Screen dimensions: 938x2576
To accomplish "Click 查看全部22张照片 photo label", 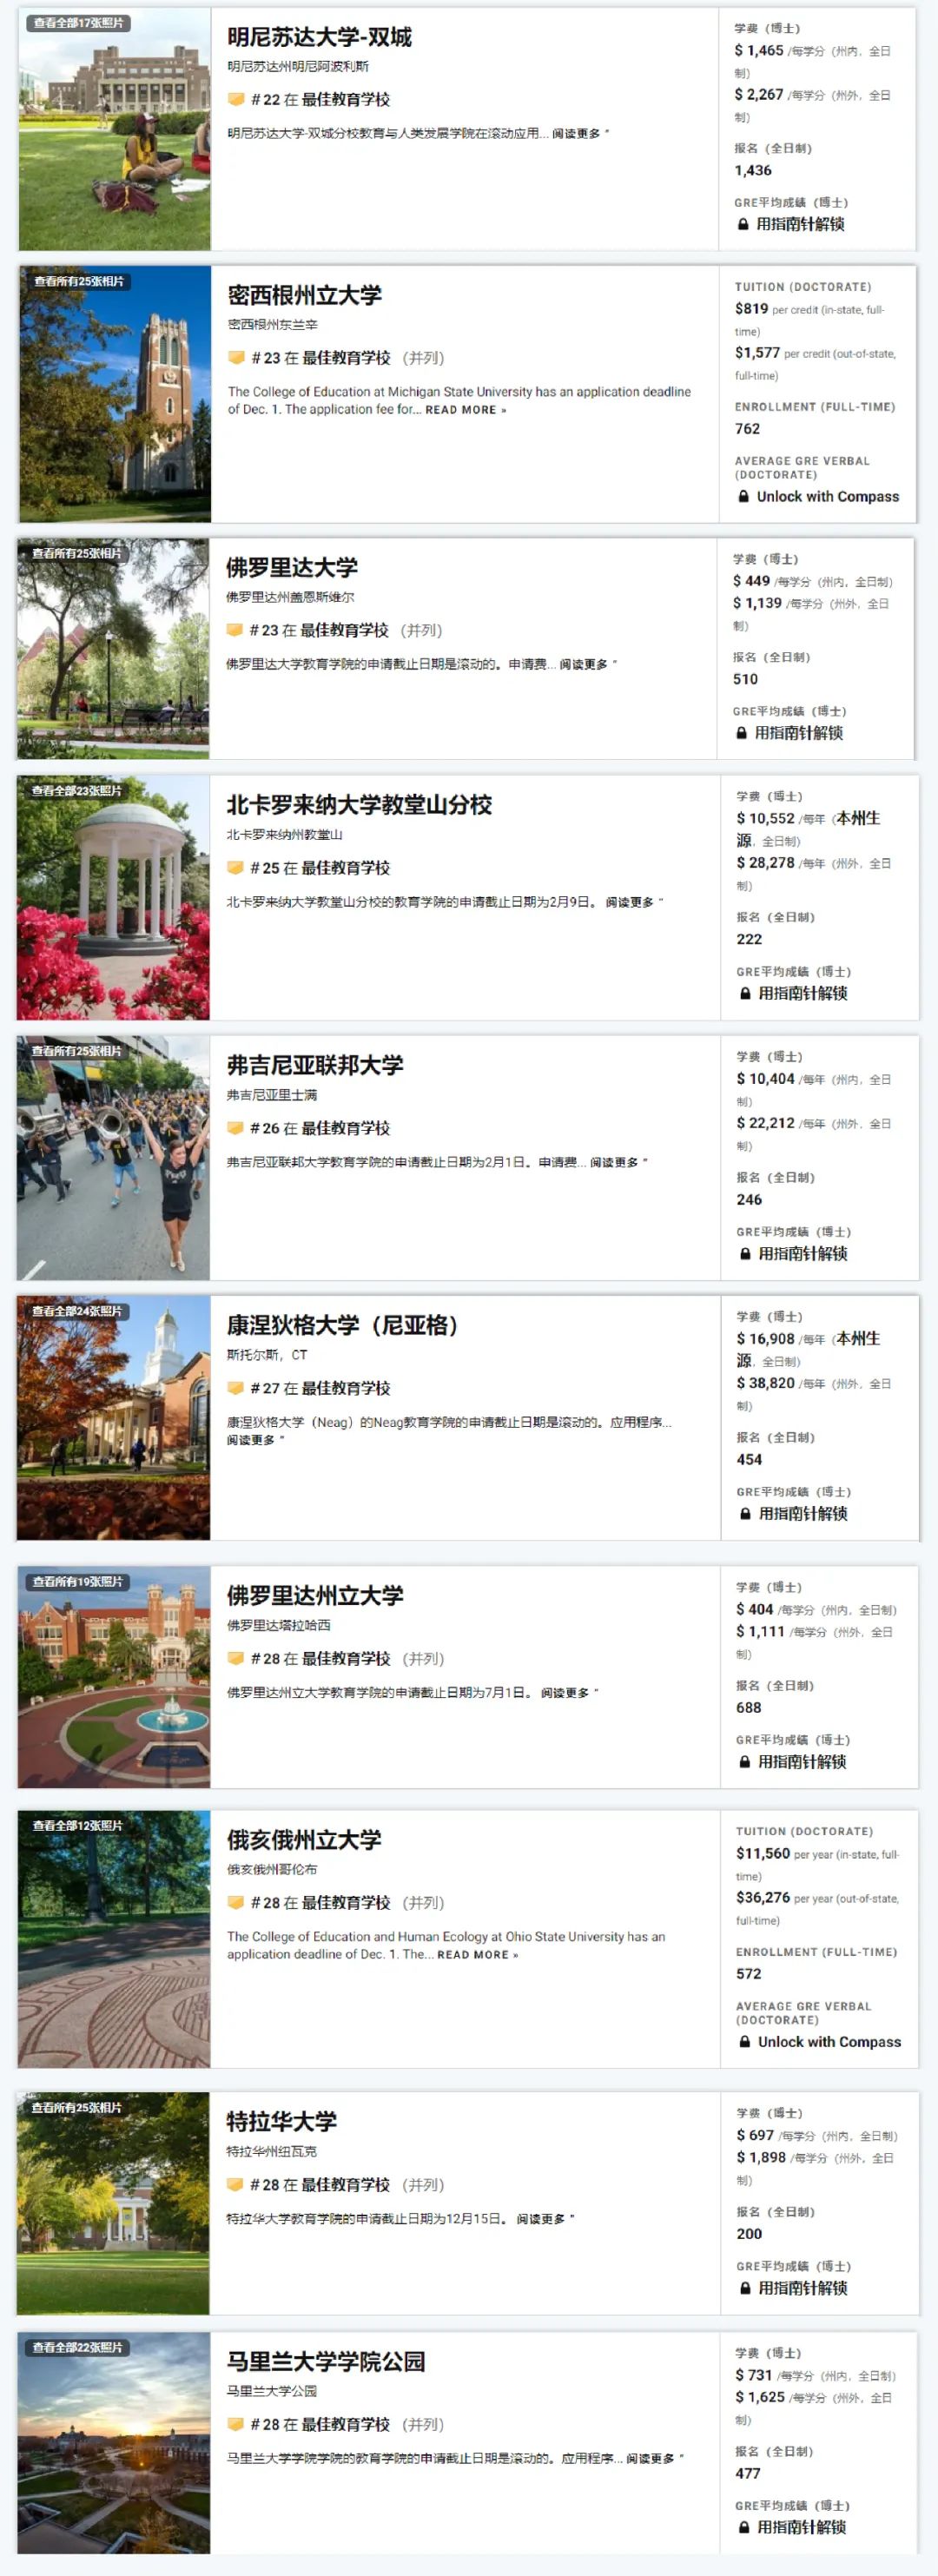I will tap(78, 2346).
